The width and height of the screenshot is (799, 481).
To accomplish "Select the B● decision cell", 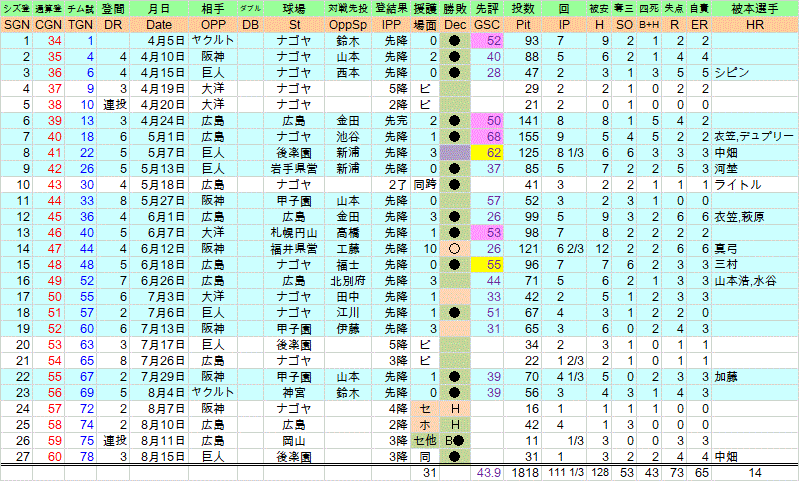I will point(455,441).
